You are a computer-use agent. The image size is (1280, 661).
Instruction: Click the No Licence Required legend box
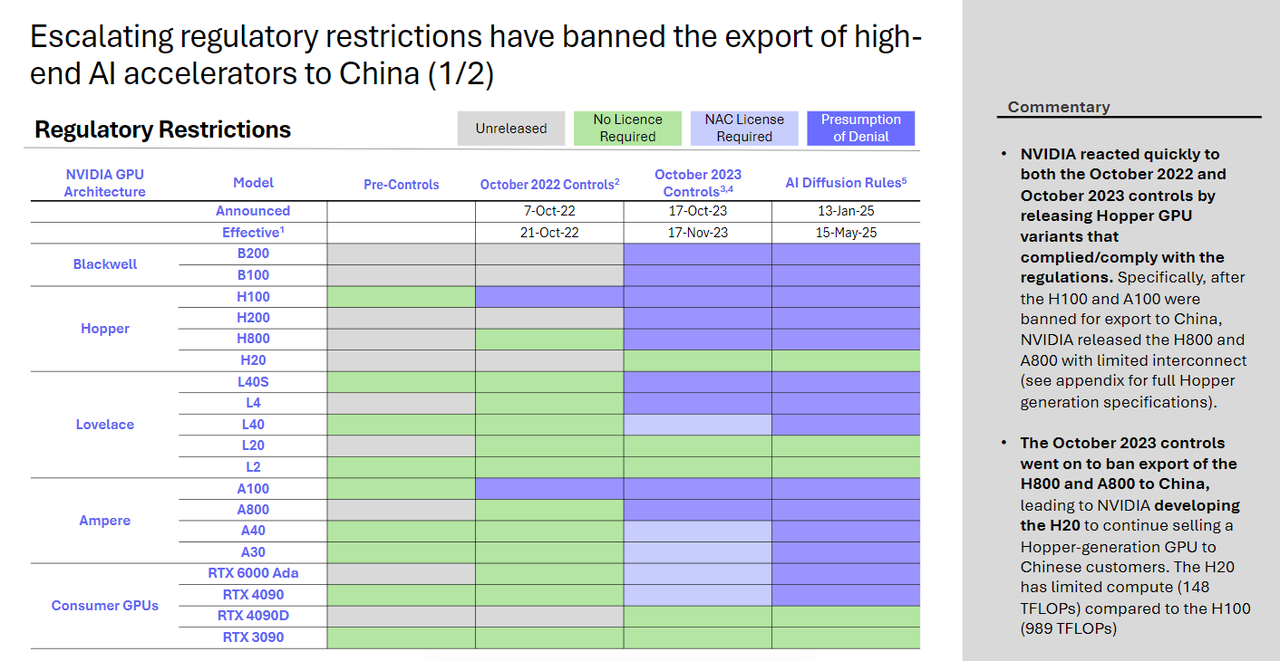[628, 128]
